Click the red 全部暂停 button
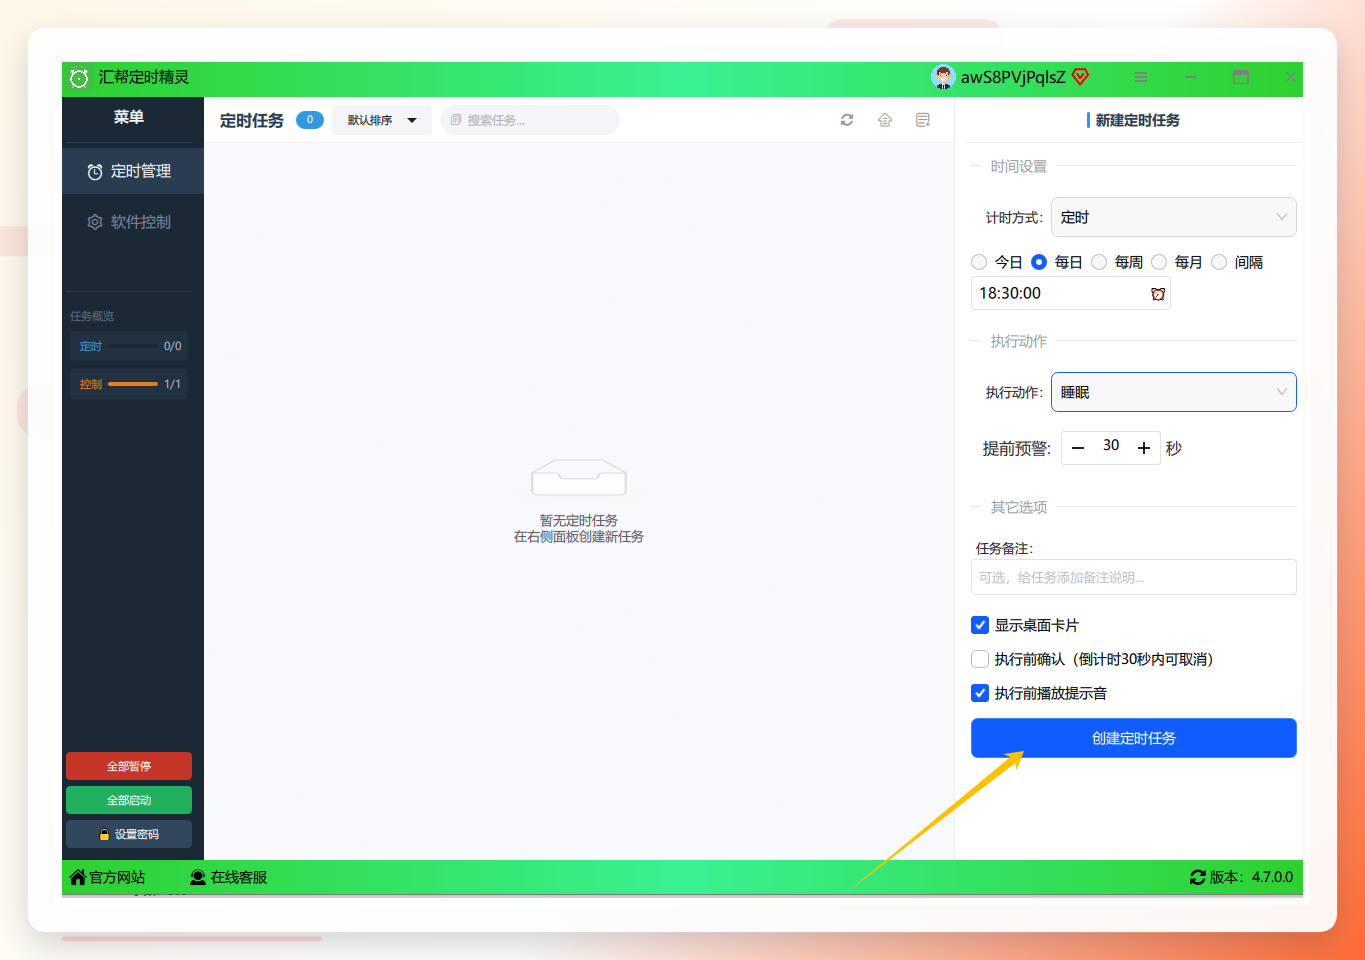Viewport: 1365px width, 960px height. pyautogui.click(x=129, y=766)
